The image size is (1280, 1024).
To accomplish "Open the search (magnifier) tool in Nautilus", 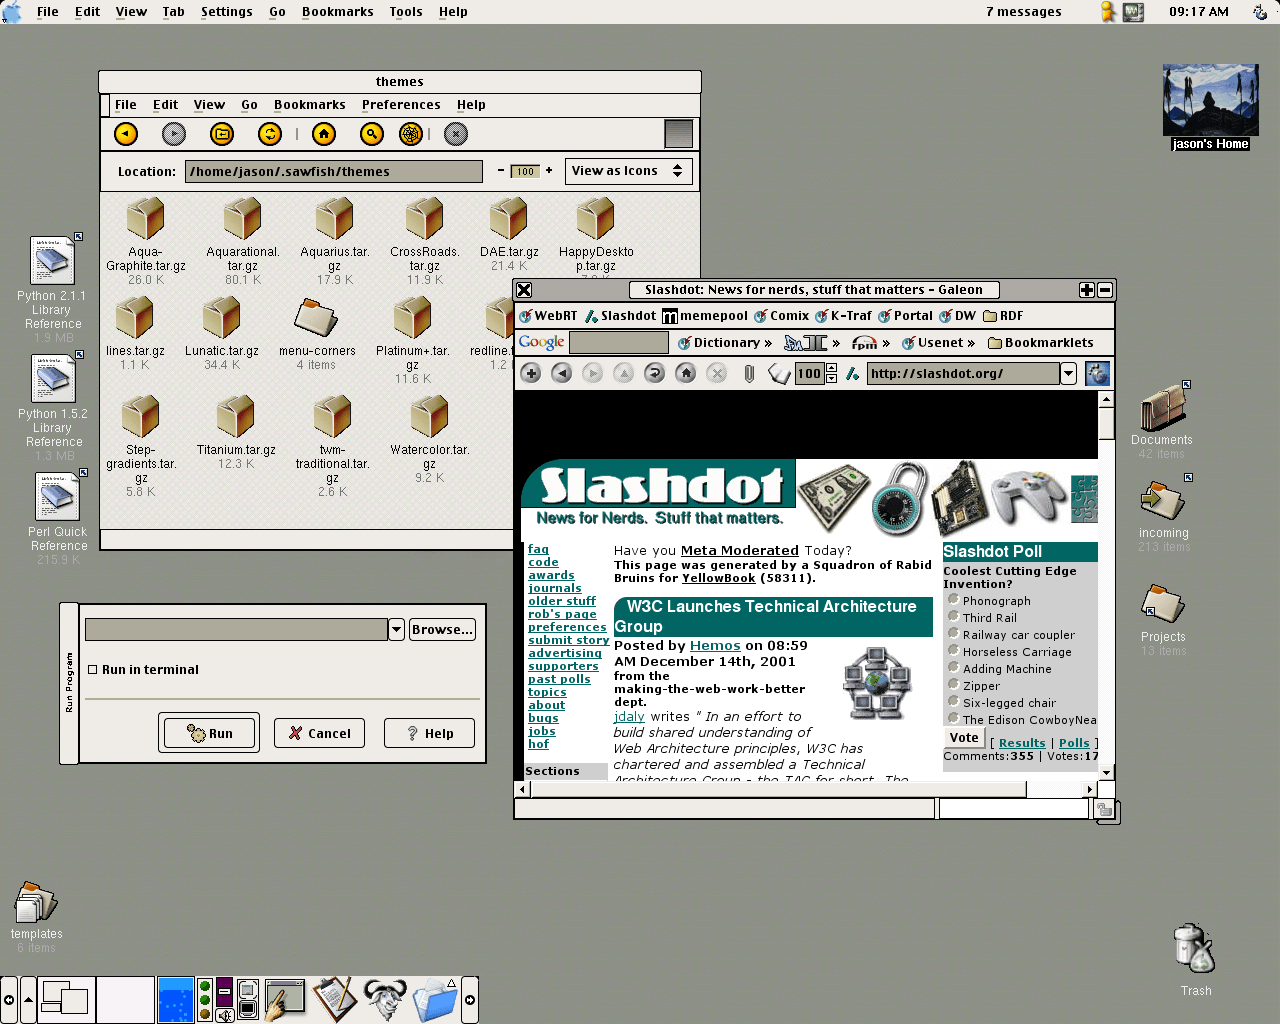I will [371, 134].
